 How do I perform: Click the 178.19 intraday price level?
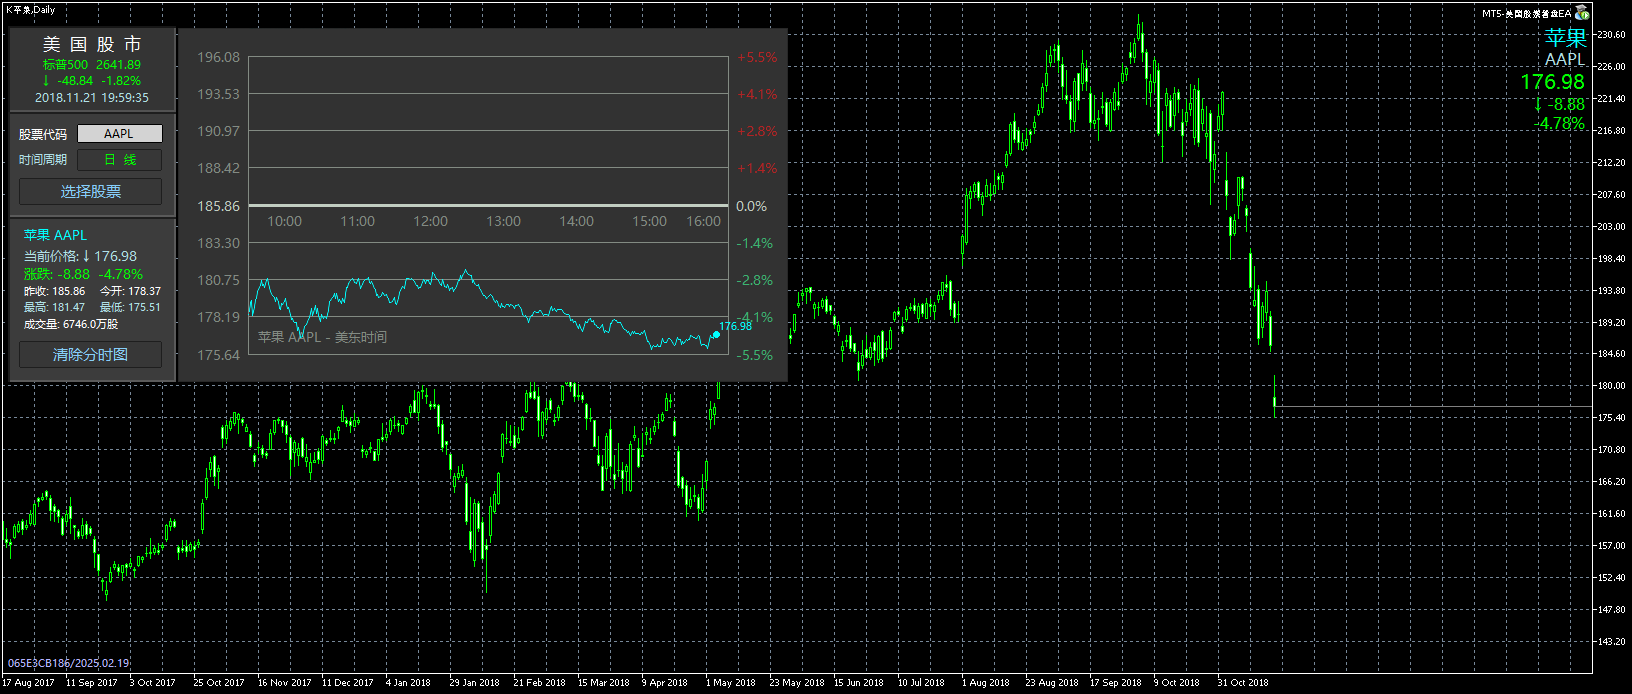(x=218, y=317)
